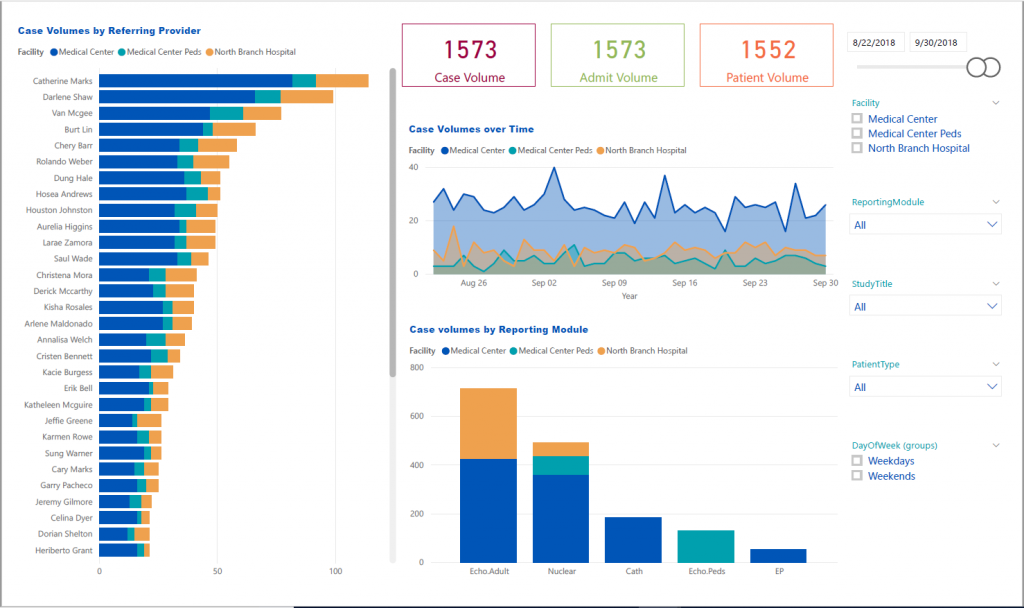Check North Branch Hospital in the Facility slicer
Screen dimensions: 1024x608
click(857, 148)
